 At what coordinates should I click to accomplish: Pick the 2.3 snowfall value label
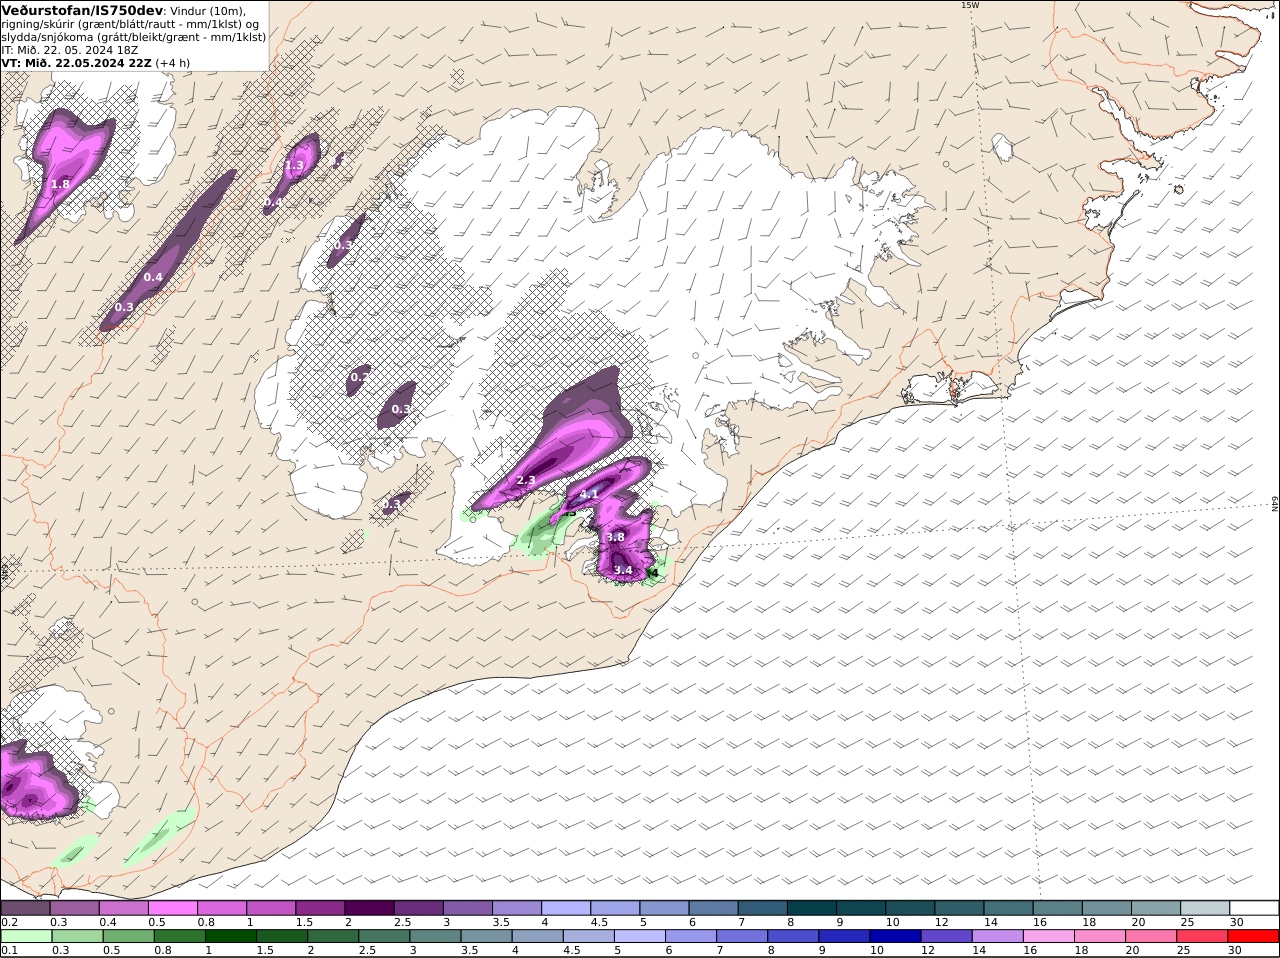526,480
